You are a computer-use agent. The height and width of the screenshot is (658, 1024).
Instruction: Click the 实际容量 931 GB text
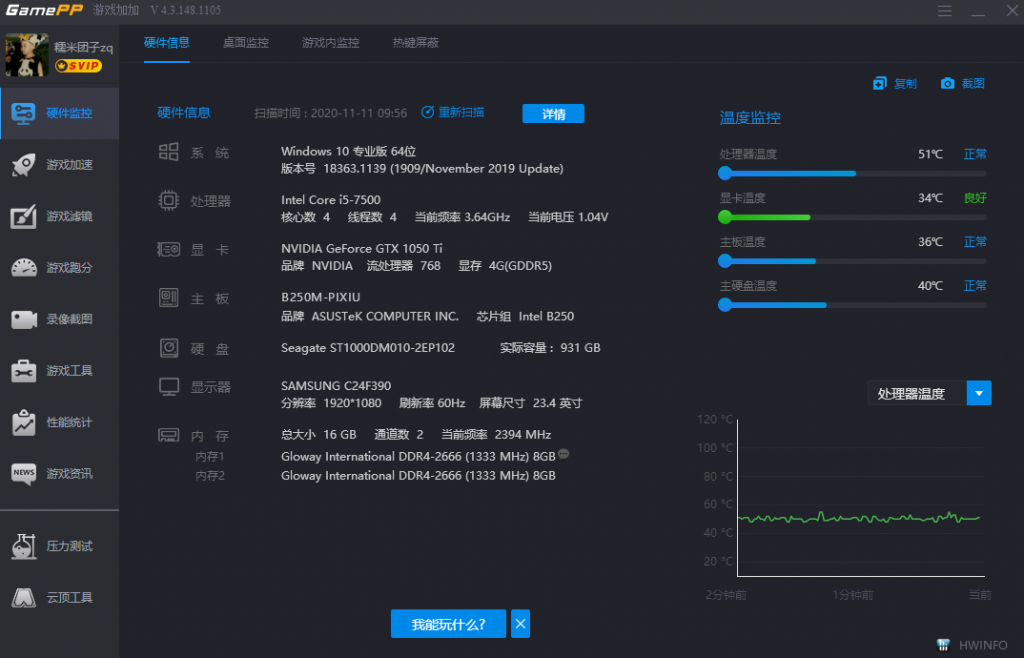550,348
